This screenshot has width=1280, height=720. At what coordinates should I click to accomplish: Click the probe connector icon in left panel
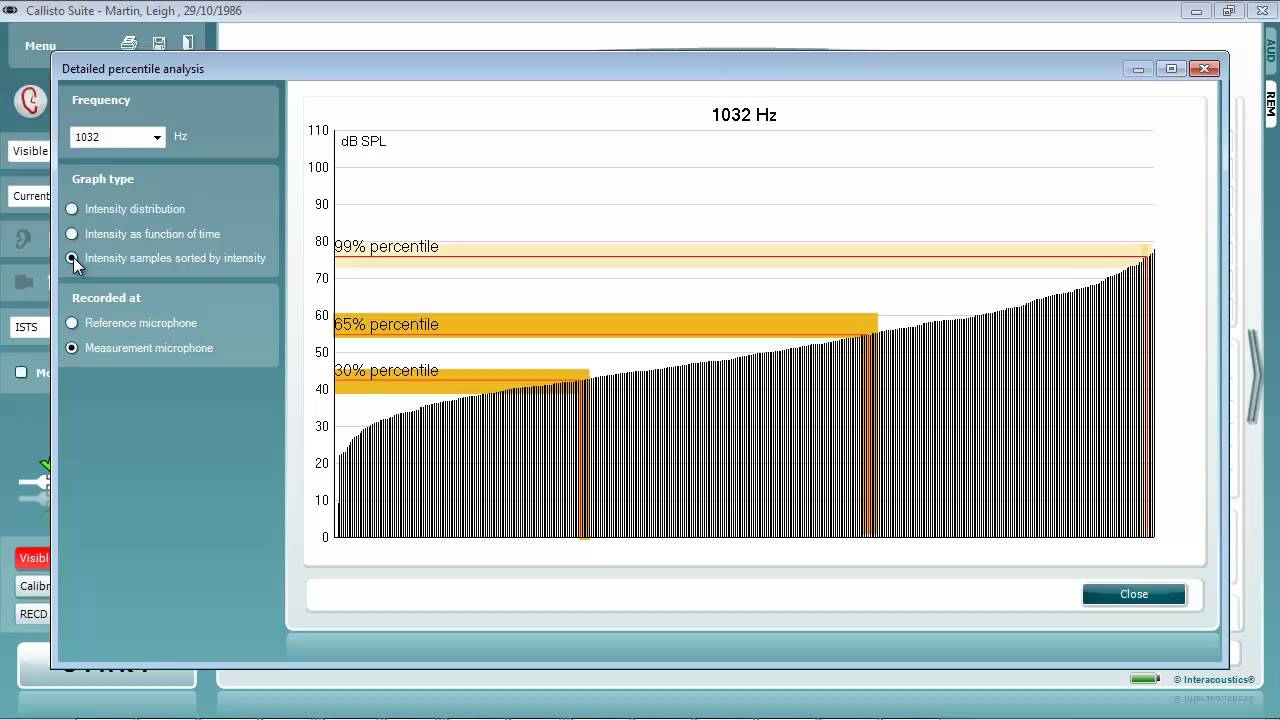pyautogui.click(x=33, y=482)
